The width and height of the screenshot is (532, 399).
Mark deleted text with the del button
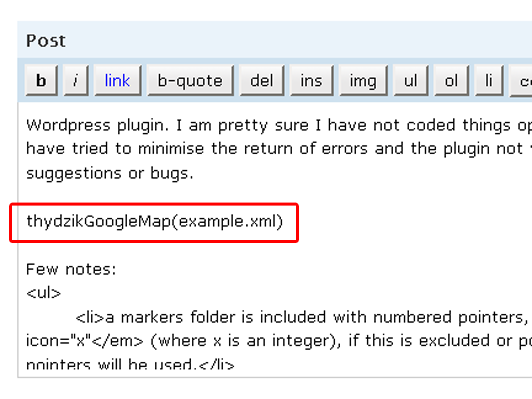point(262,80)
